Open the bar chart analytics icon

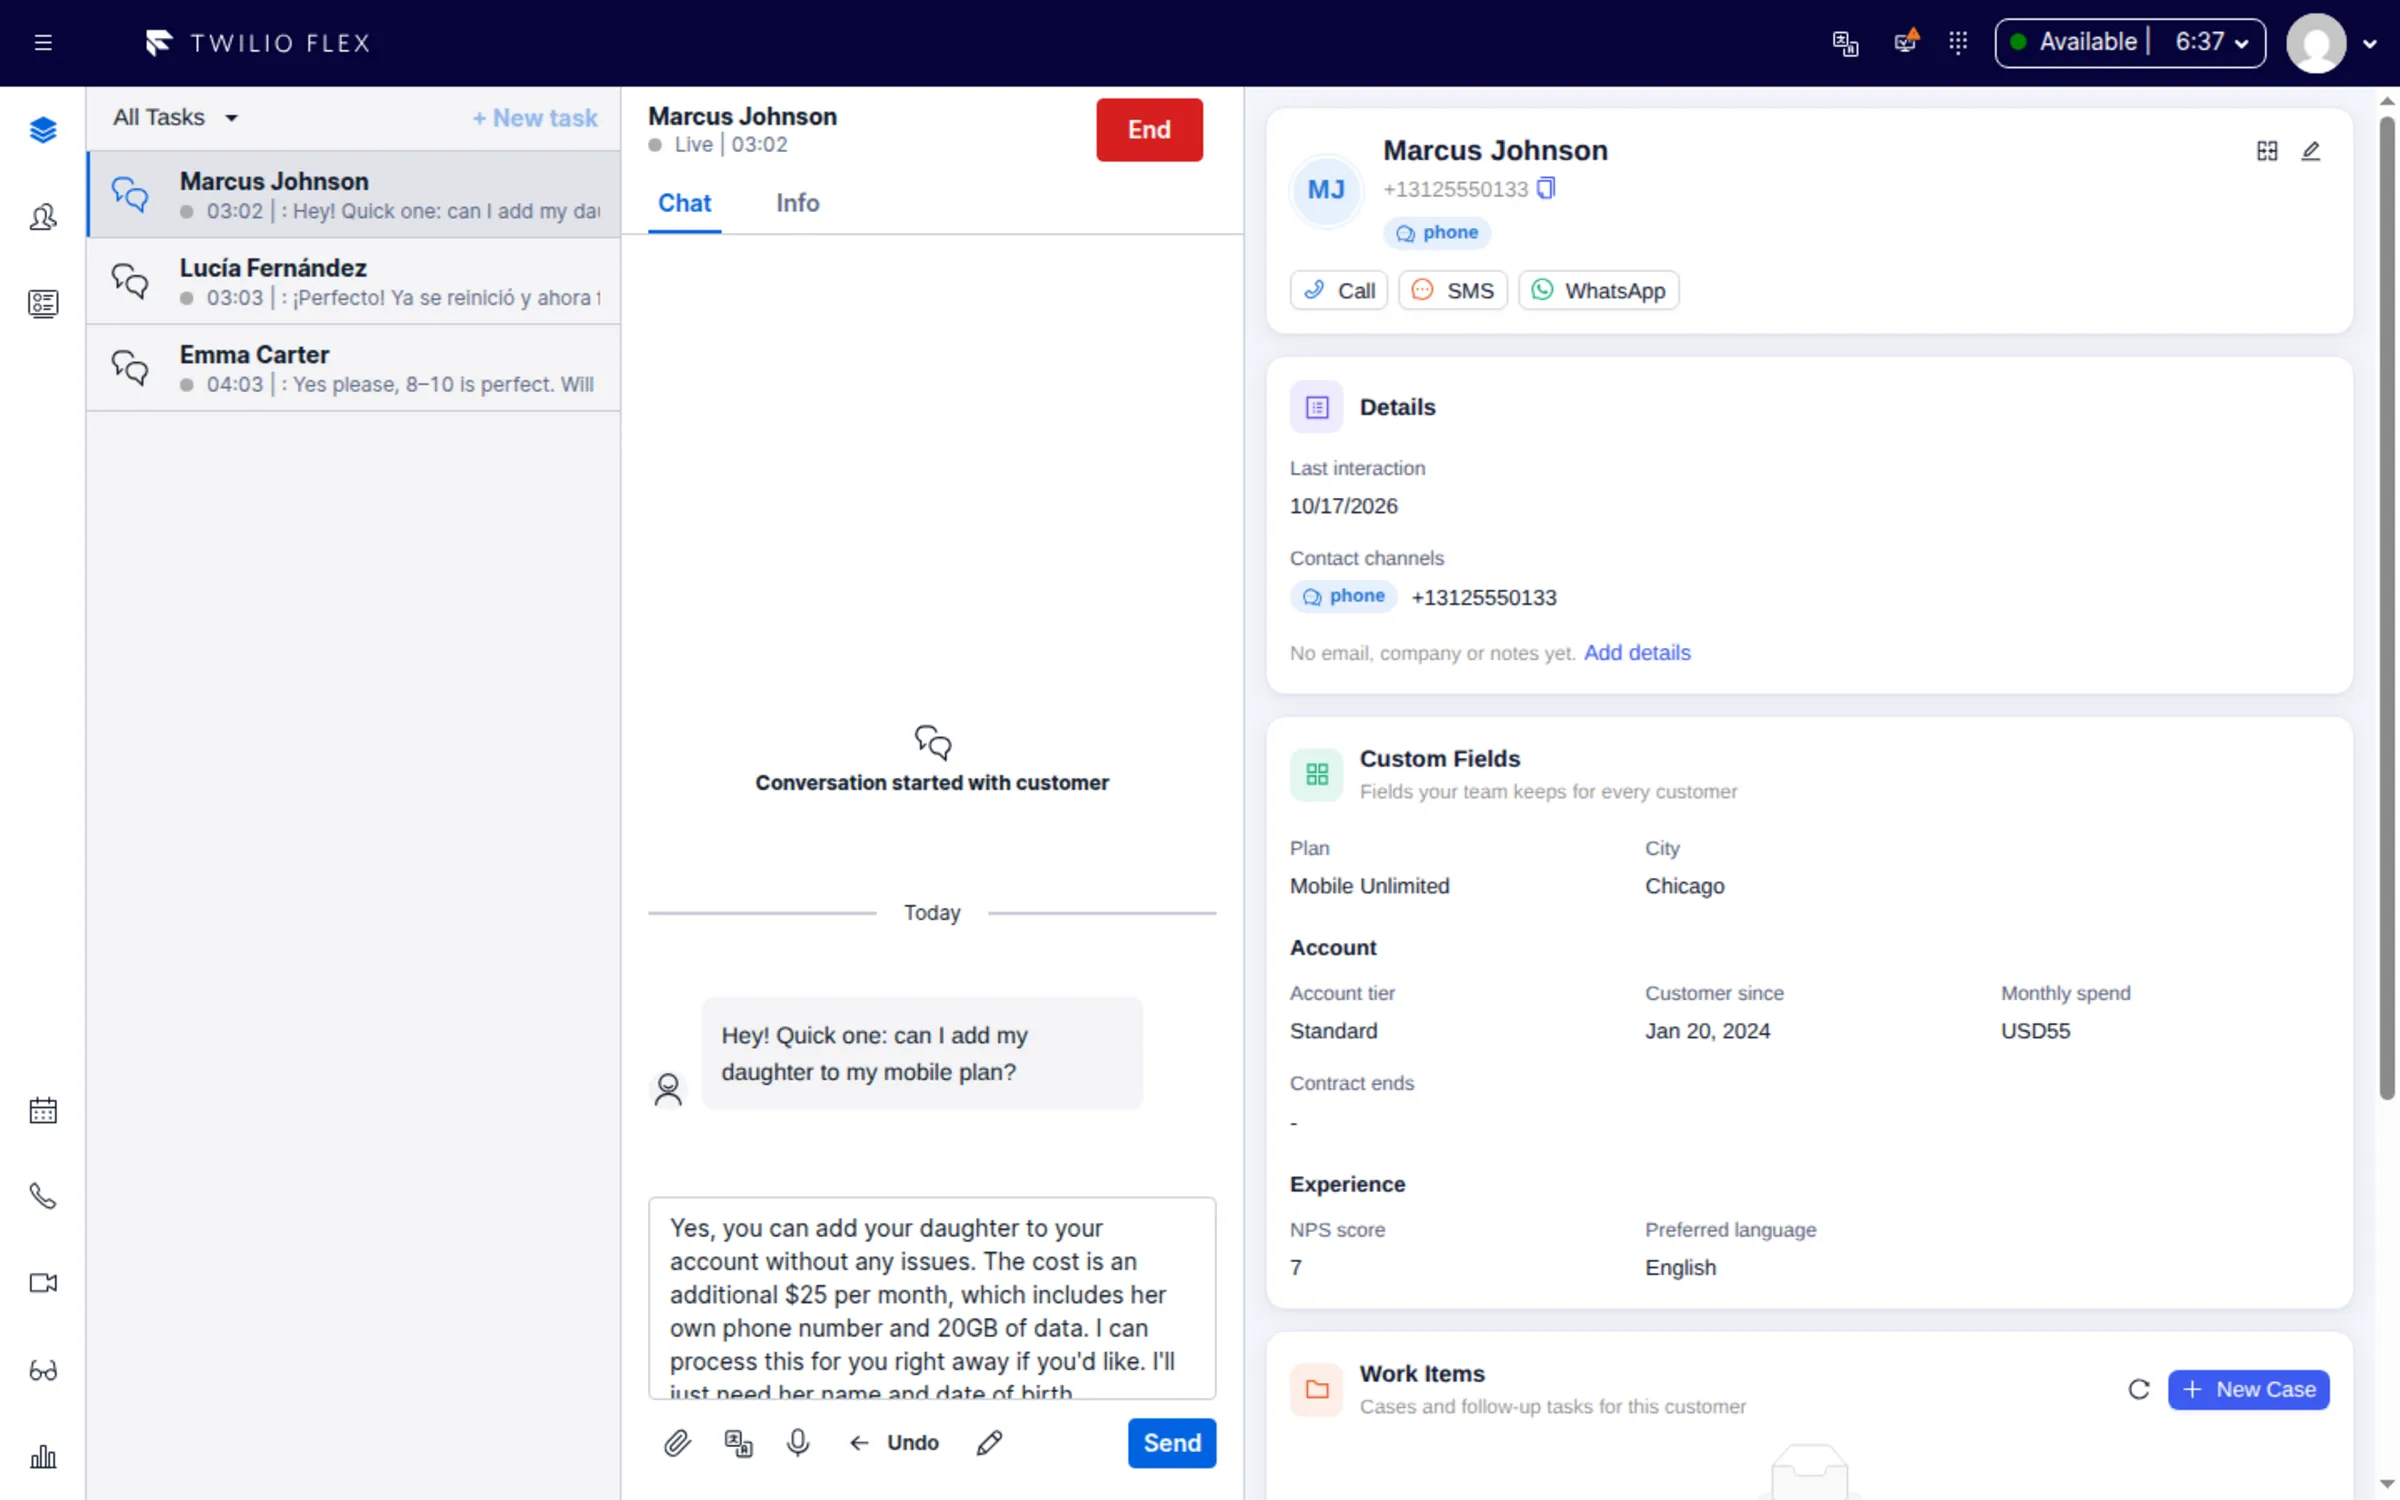pyautogui.click(x=43, y=1456)
